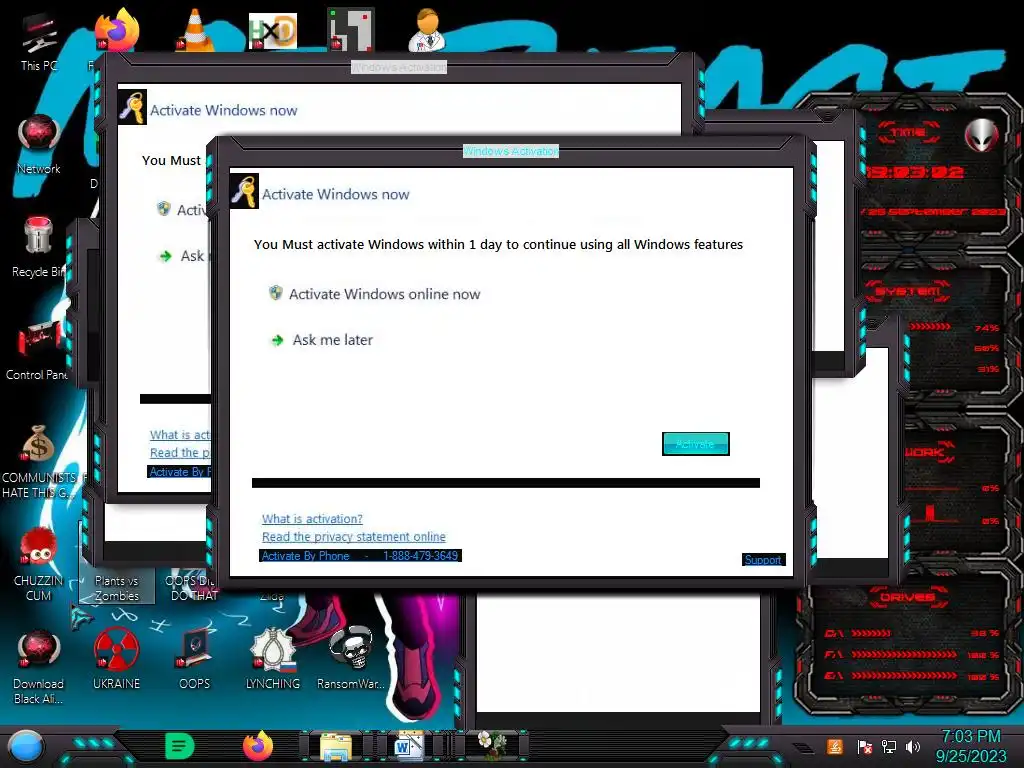Open This PC desktop icon
Viewport: 1024px width, 768px height.
tap(39, 41)
